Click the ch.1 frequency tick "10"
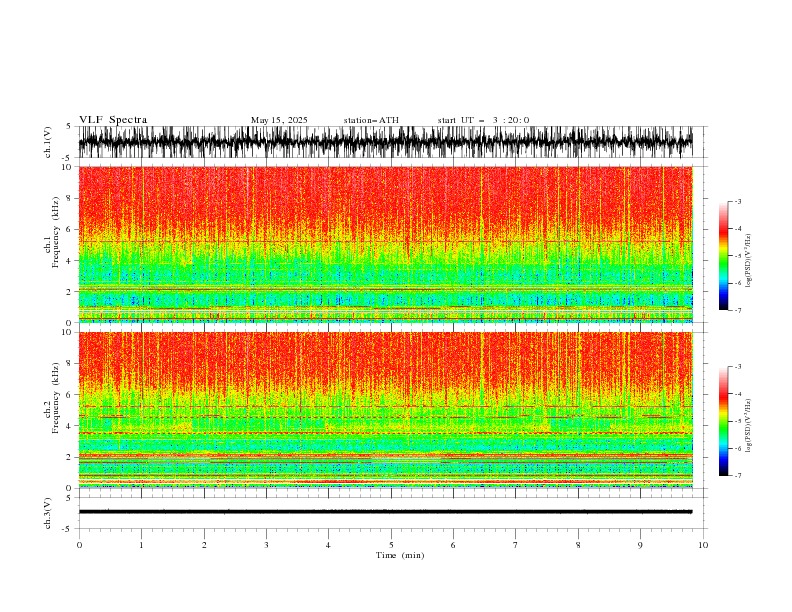This screenshot has height=612, width=792. pyautogui.click(x=67, y=167)
